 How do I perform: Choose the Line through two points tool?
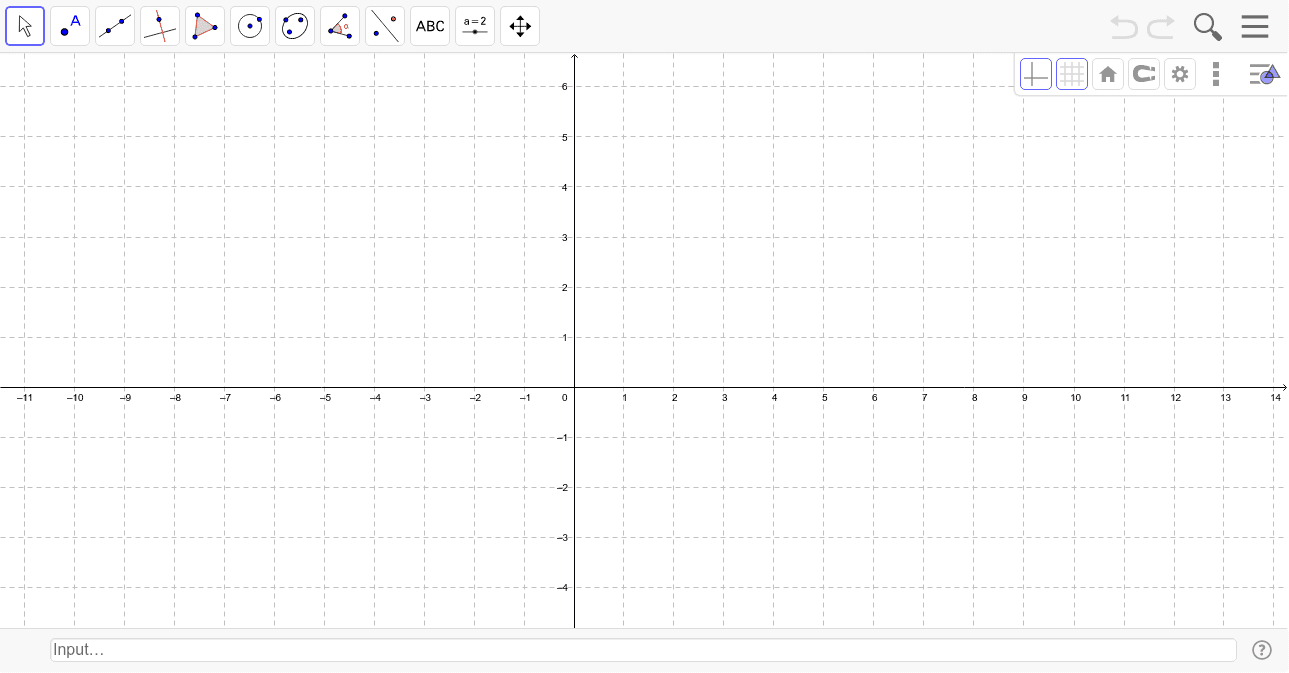[115, 26]
